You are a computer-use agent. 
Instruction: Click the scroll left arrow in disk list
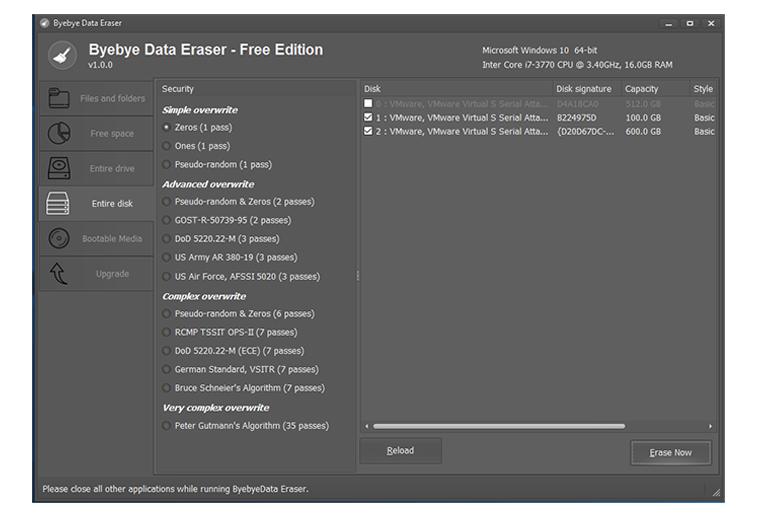pyautogui.click(x=367, y=426)
